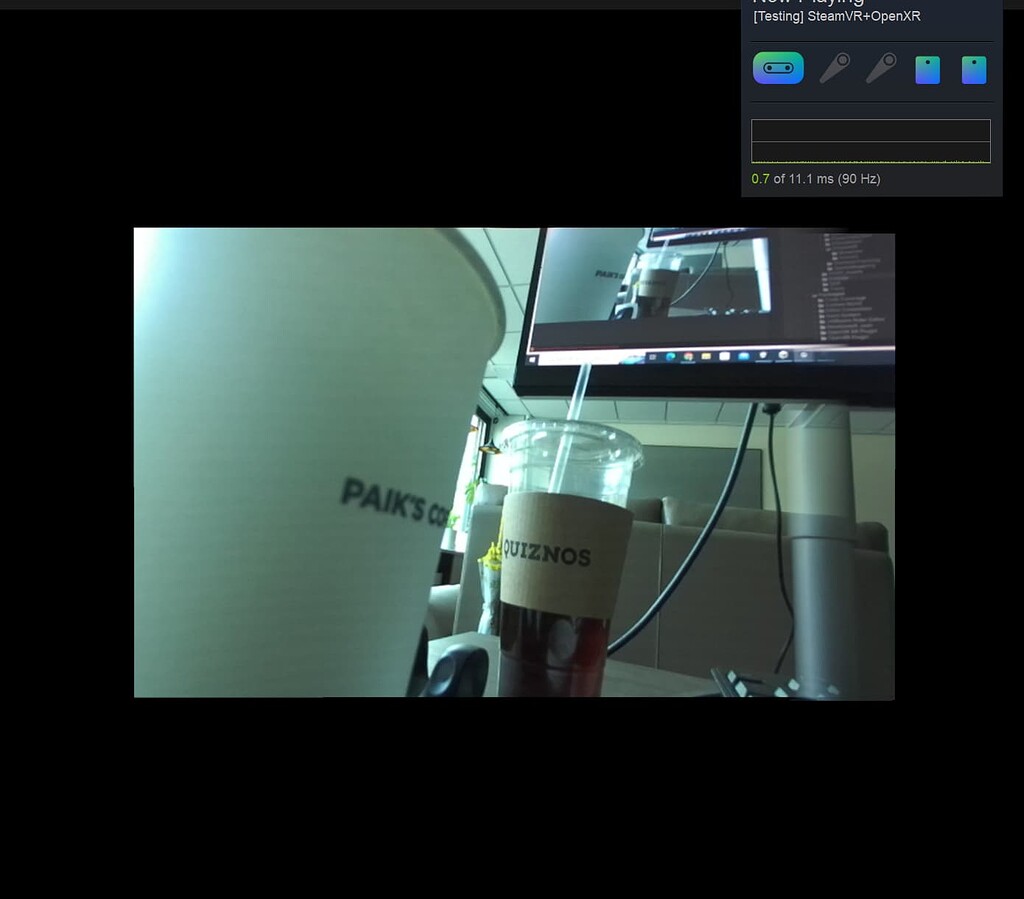This screenshot has width=1024, height=899.
Task: Click the first base station icon
Action: [x=927, y=68]
